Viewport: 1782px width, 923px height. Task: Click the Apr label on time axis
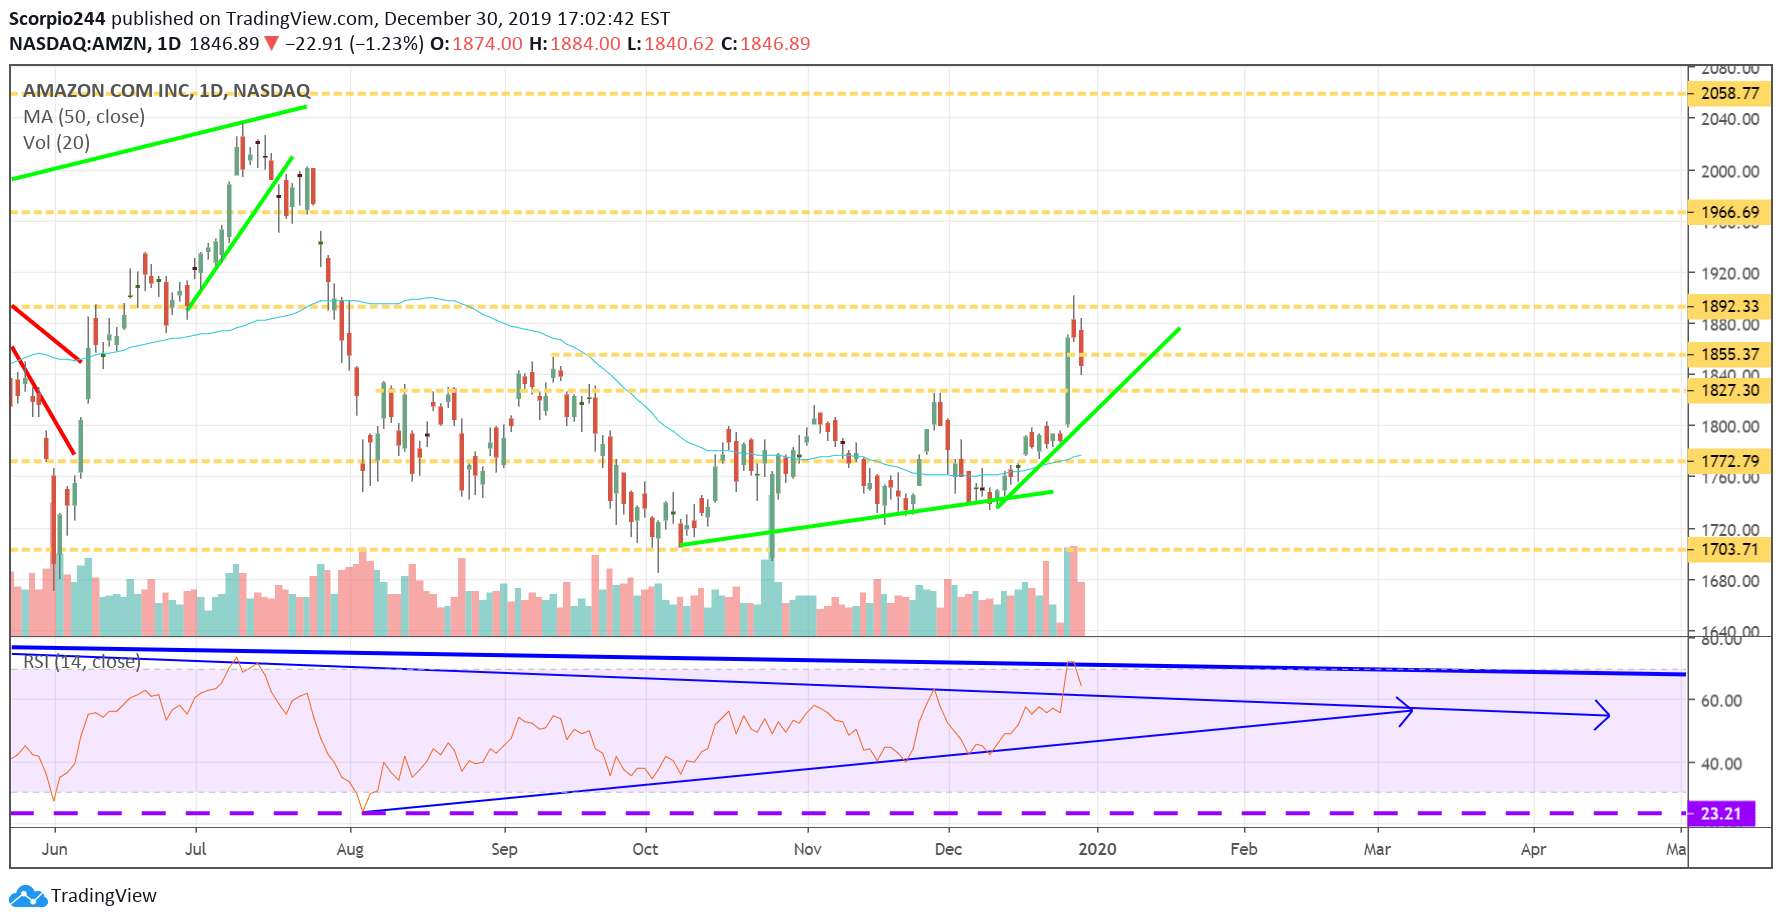pos(1533,849)
